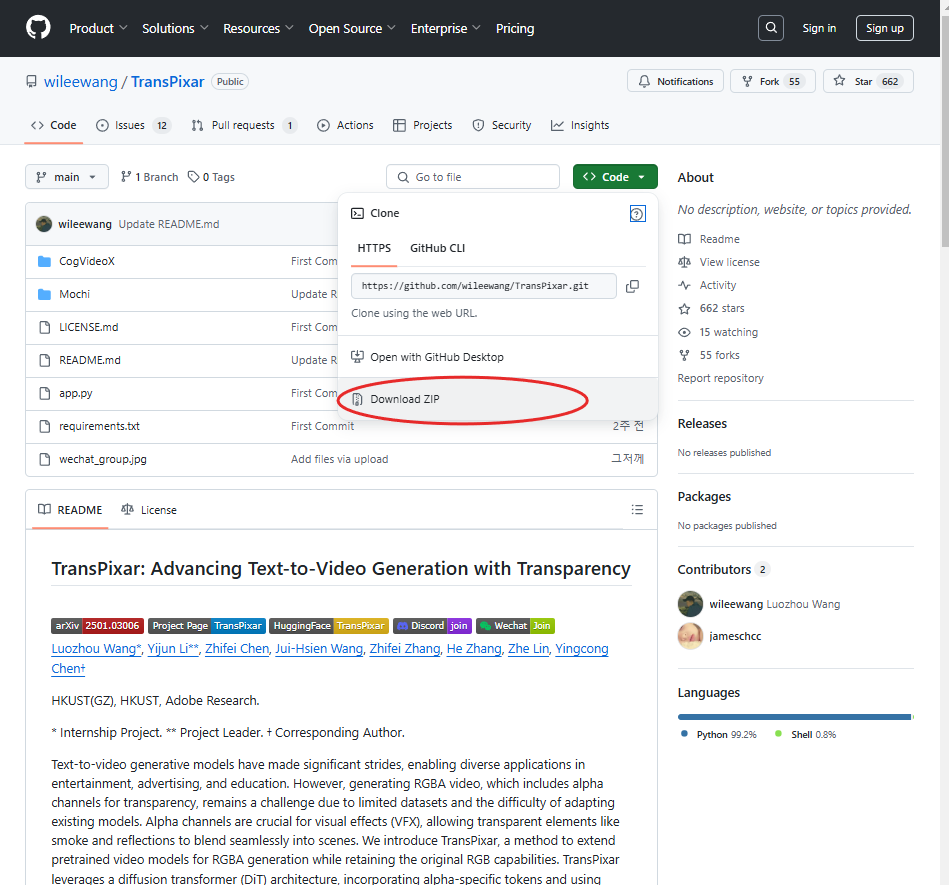The height and width of the screenshot is (885, 949).
Task: Open Readme link in About sidebar
Action: click(x=709, y=239)
